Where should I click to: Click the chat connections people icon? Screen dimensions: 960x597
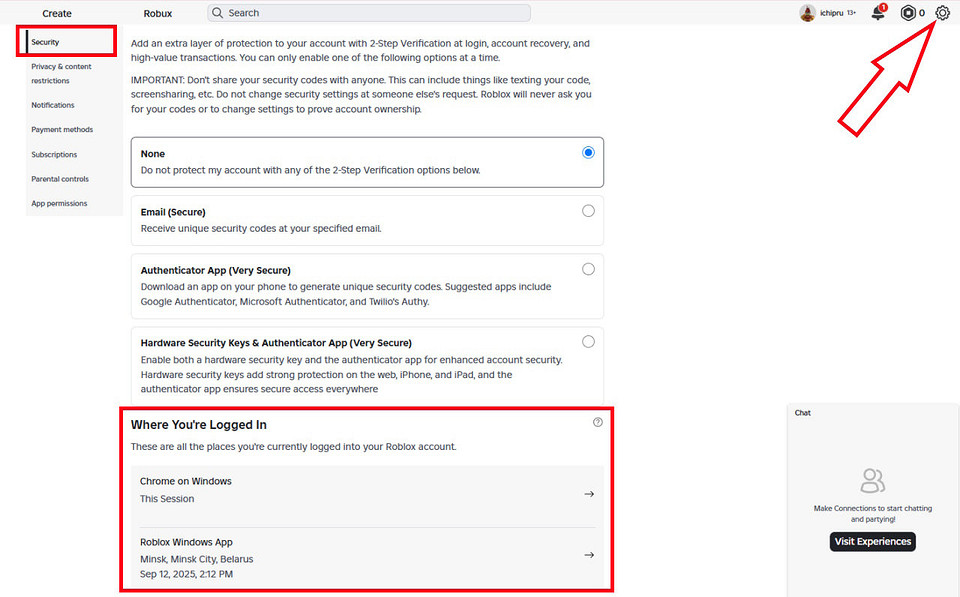point(872,481)
